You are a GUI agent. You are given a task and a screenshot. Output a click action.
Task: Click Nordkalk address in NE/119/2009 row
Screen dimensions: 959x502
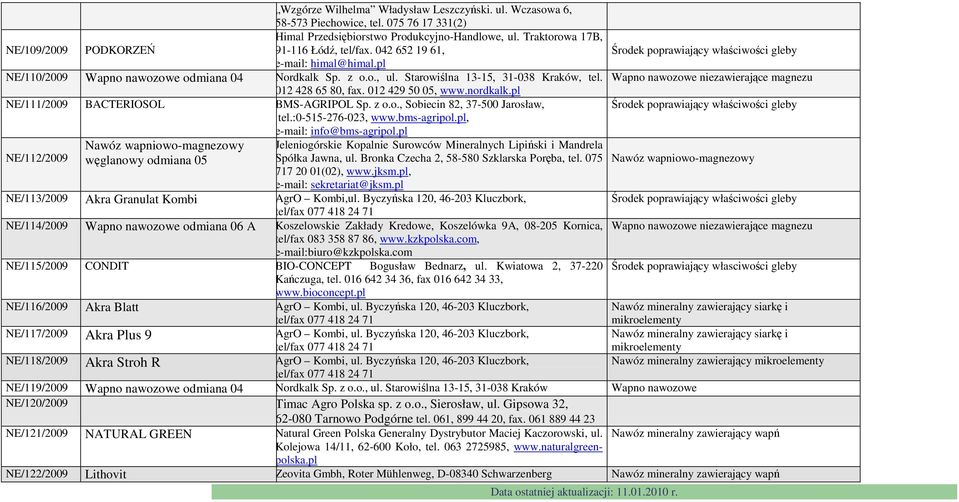(412, 388)
